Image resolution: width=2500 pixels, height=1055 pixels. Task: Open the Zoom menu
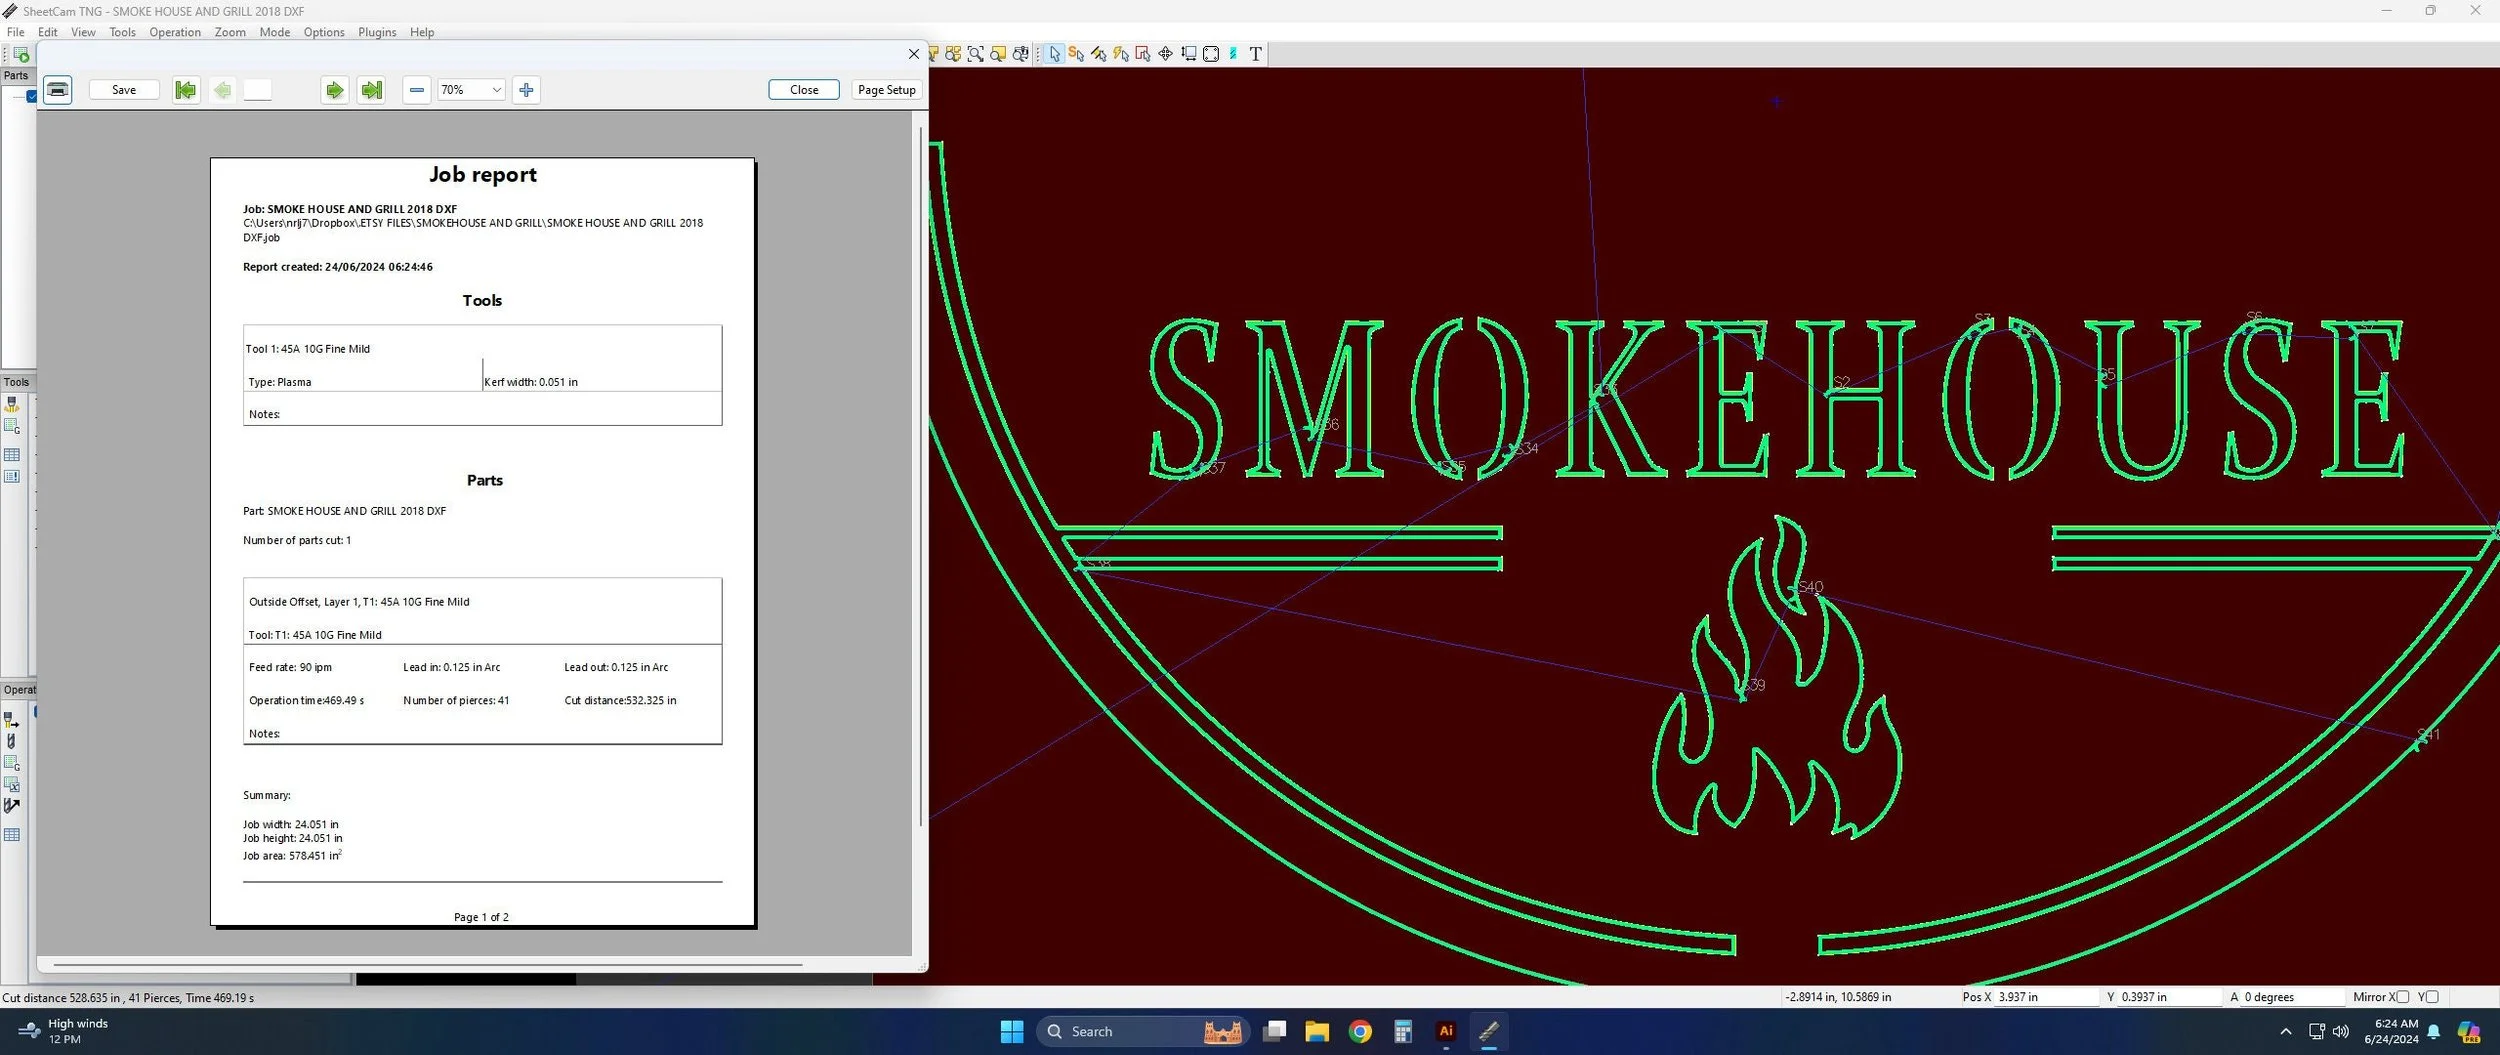click(230, 32)
